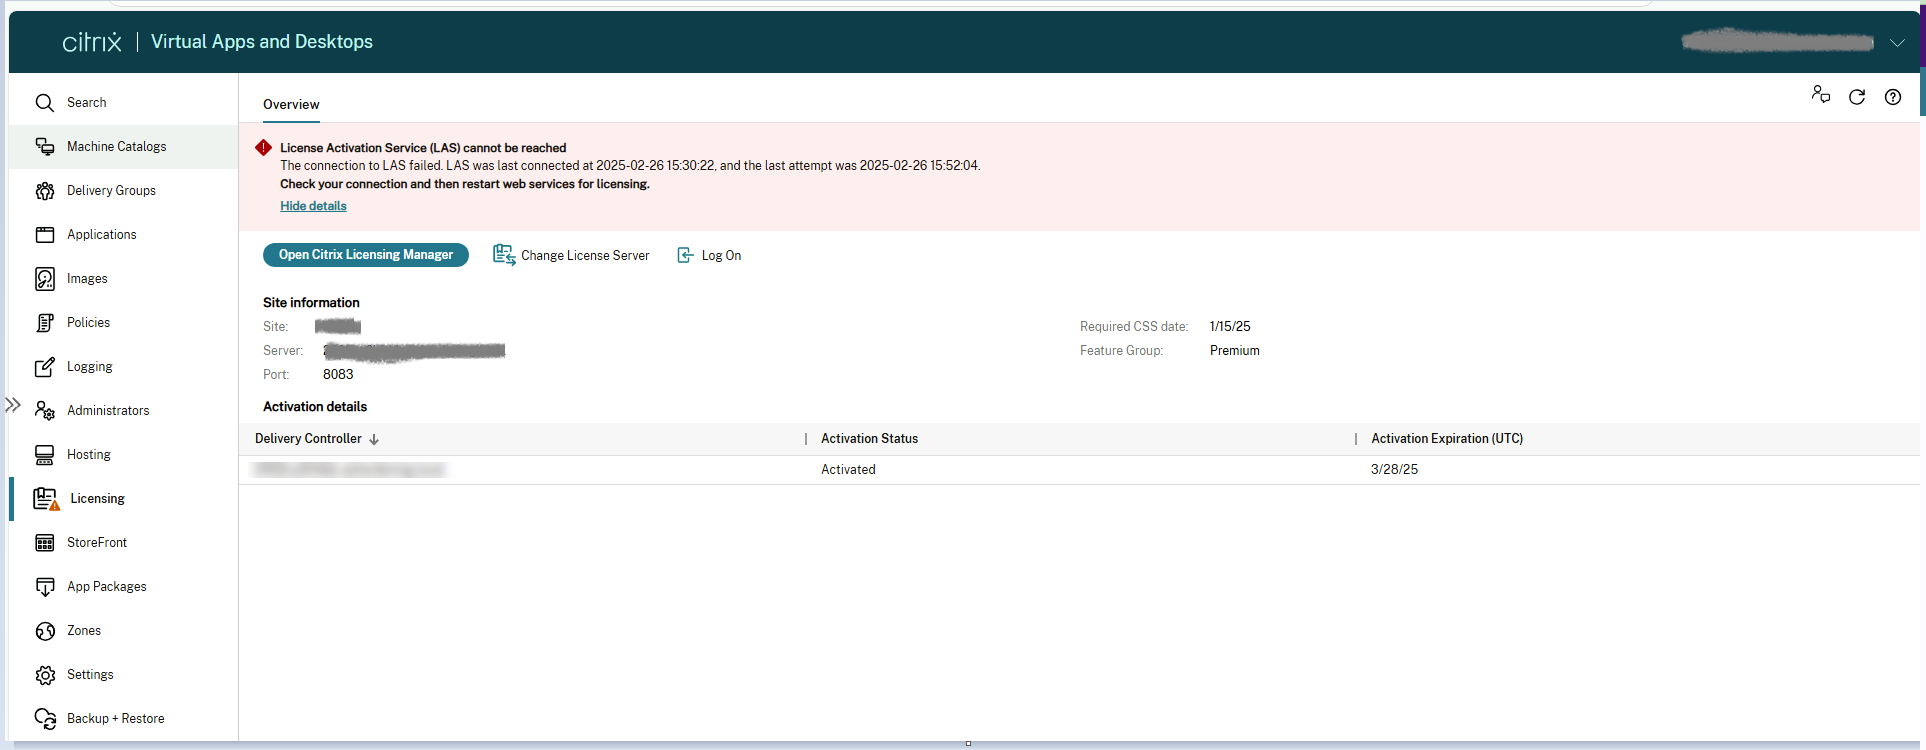This screenshot has width=1926, height=750.
Task: Select the Licensing icon with warning badge
Action: (46, 499)
